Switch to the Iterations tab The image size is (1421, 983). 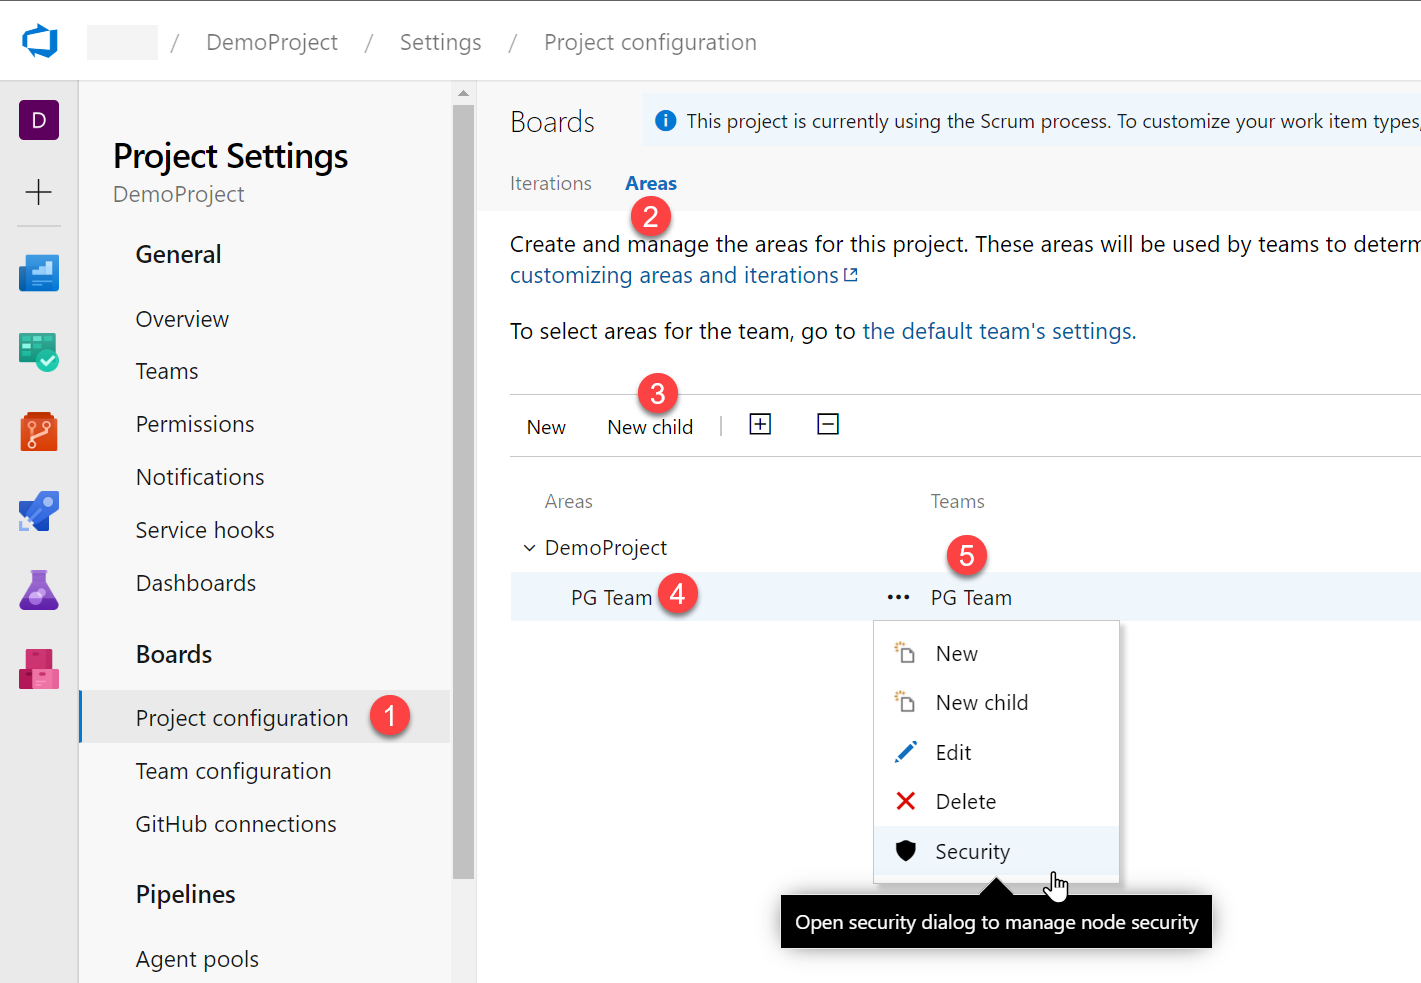tap(551, 183)
